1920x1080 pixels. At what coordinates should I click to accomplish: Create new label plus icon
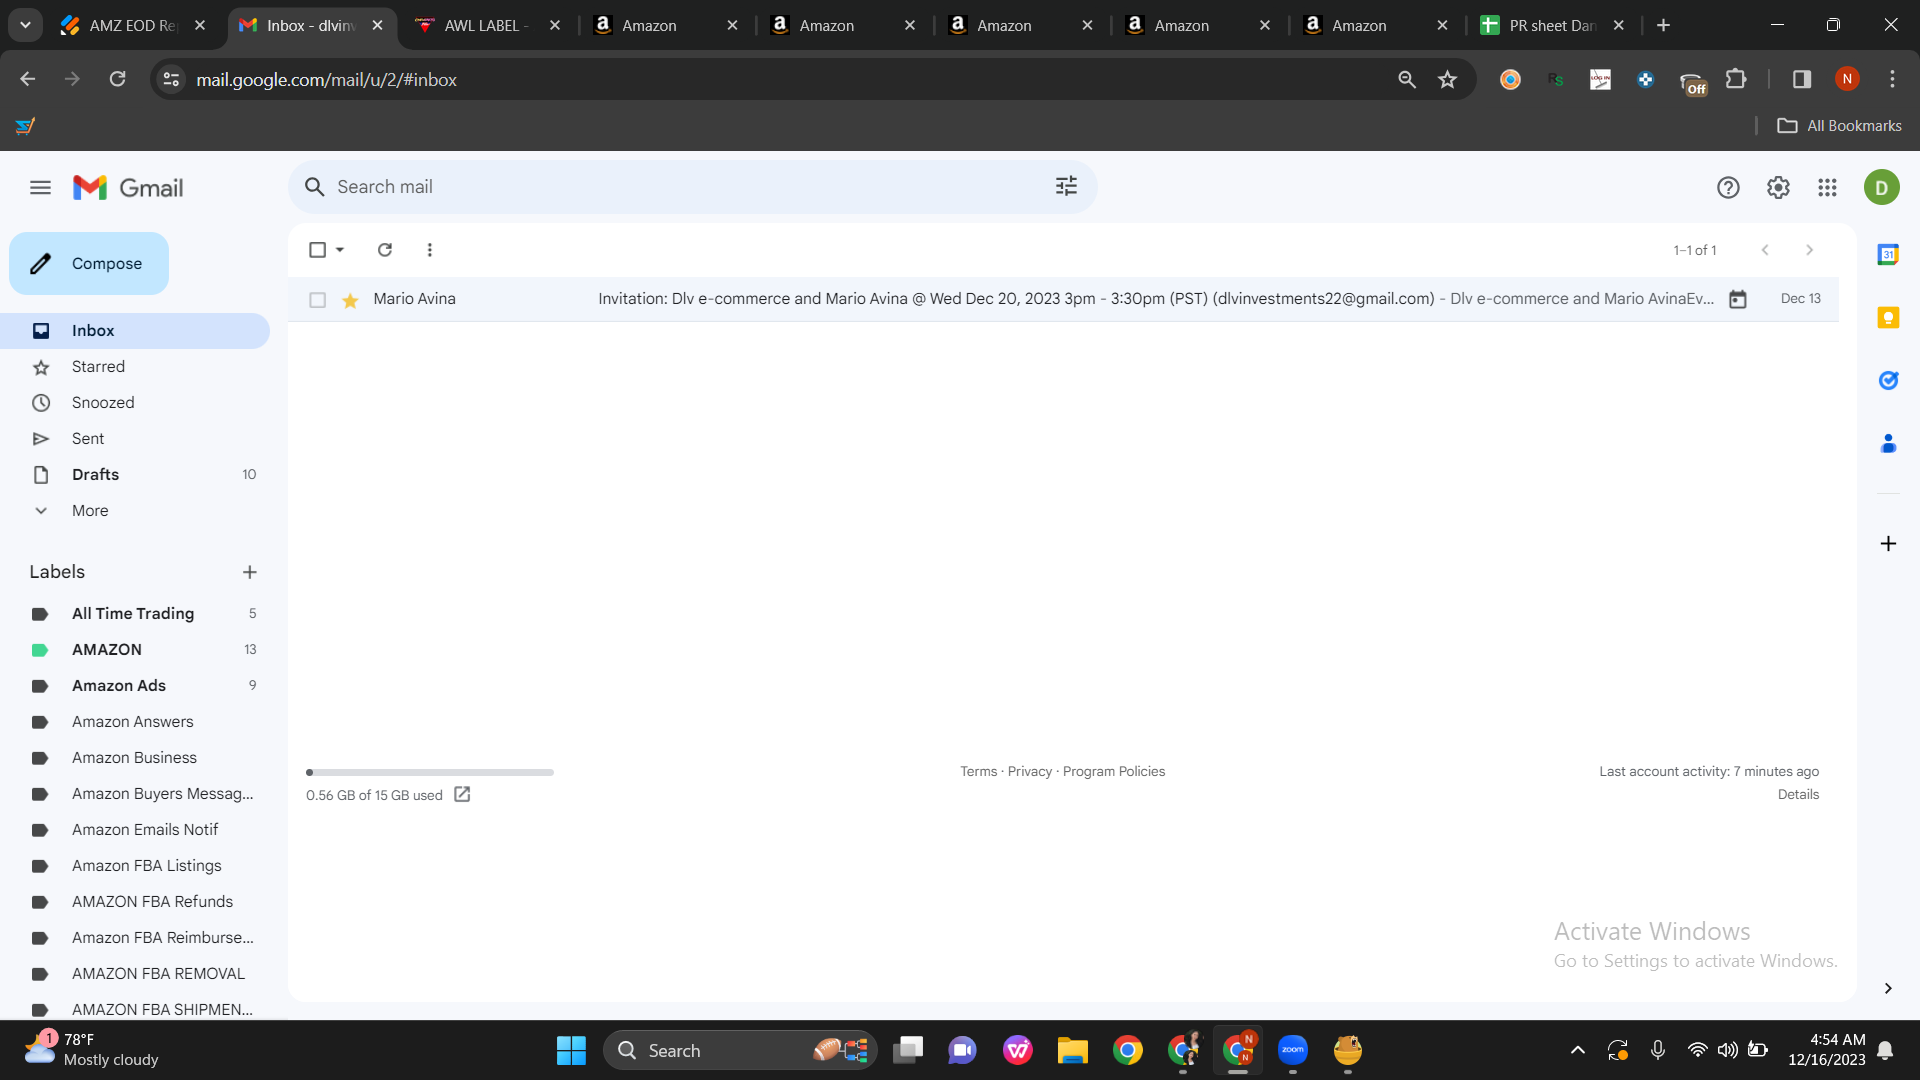[250, 572]
